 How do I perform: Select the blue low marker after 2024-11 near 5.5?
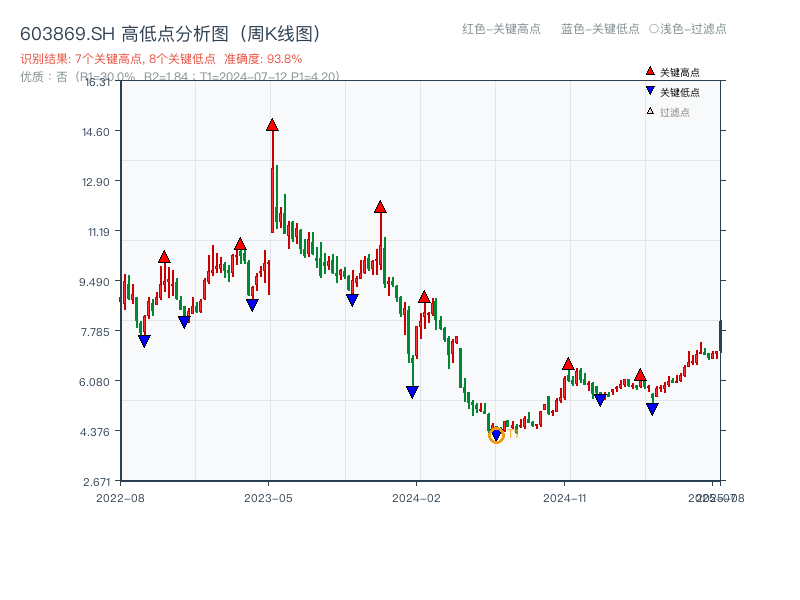(601, 400)
